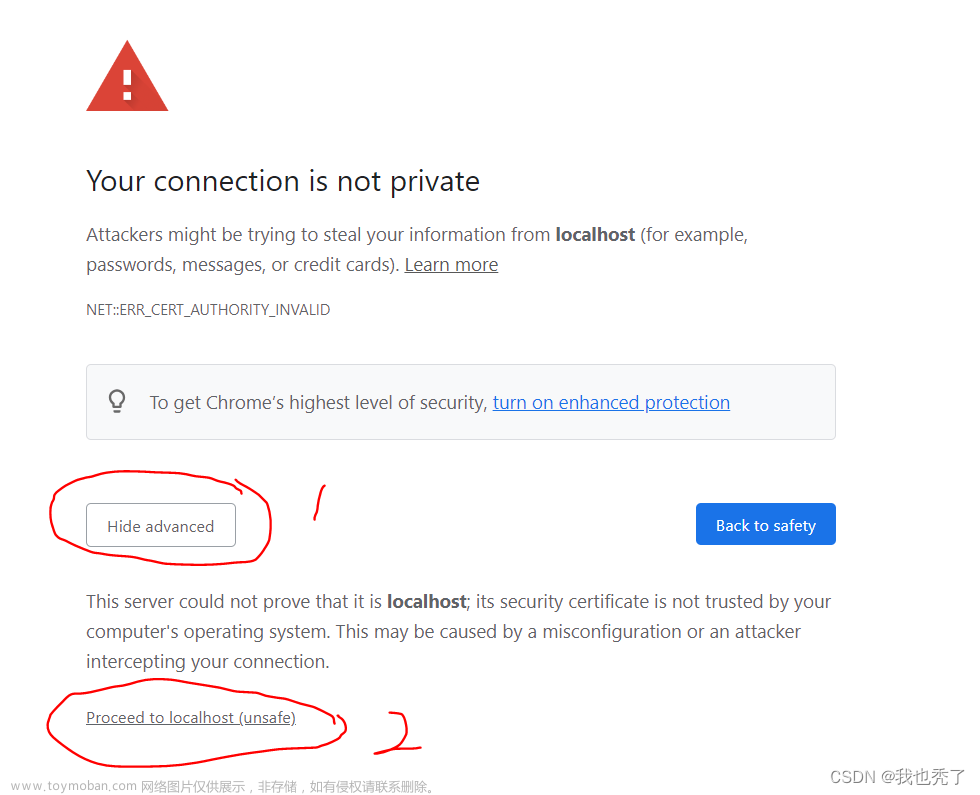Click the handwritten red number 1 annotation
Viewport: 980px width, 795px height.
coord(319,502)
